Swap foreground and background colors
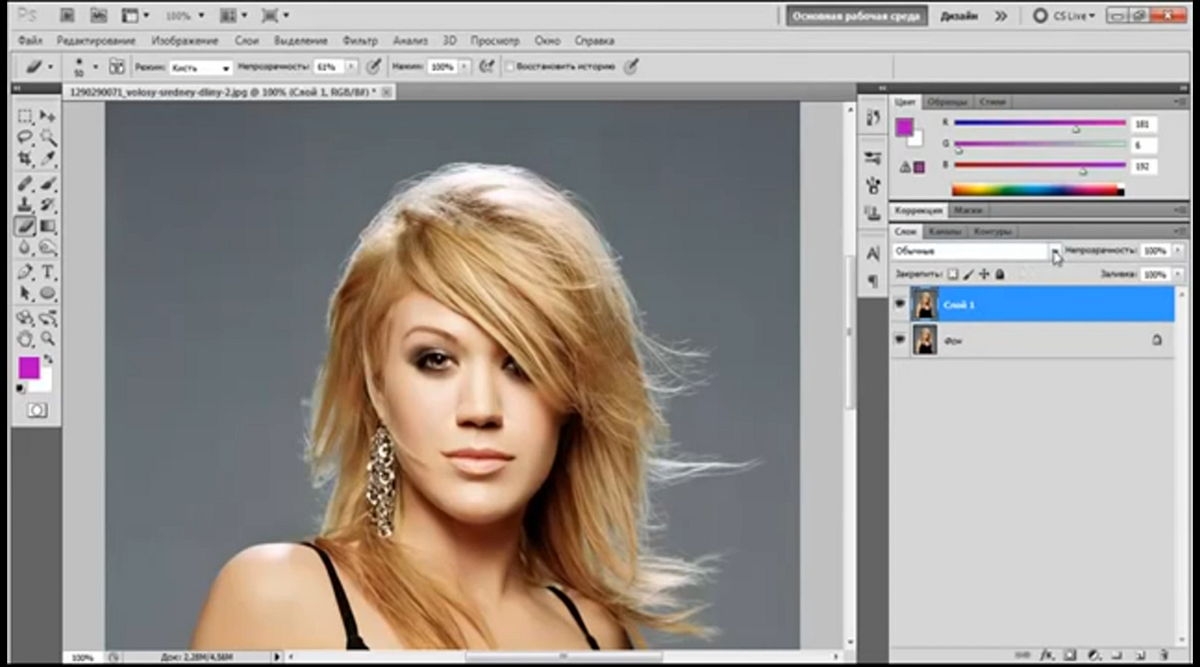 (x=48, y=359)
